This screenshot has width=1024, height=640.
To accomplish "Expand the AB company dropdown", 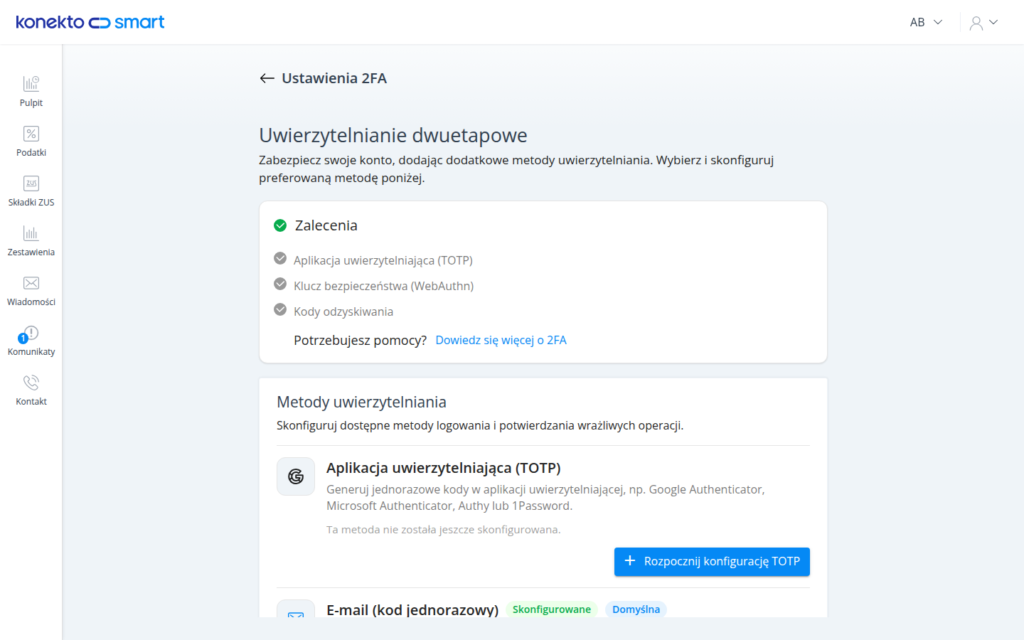I will (x=926, y=22).
